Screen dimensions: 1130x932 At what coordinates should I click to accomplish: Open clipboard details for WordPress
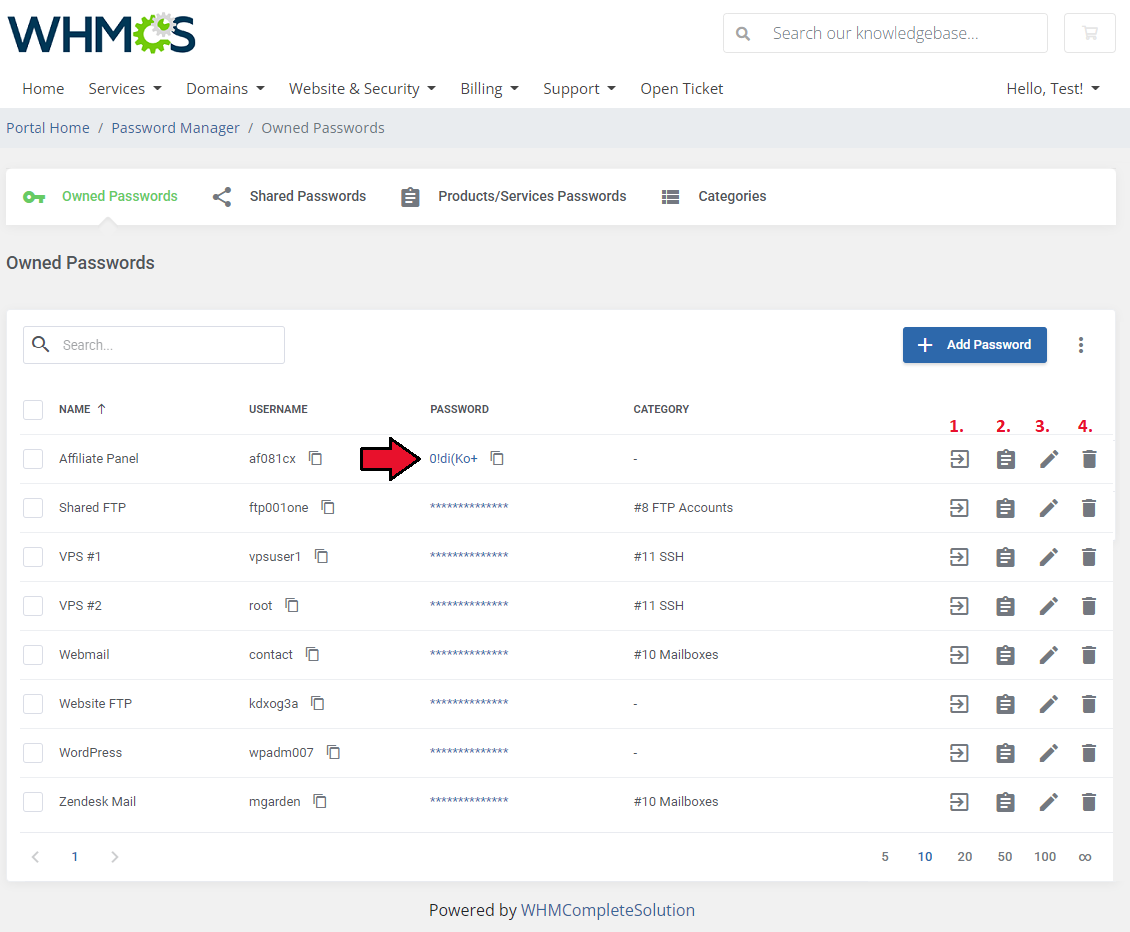click(1005, 753)
